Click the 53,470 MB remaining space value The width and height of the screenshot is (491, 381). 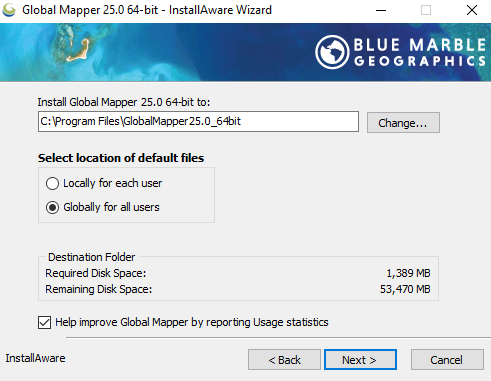pyautogui.click(x=405, y=289)
